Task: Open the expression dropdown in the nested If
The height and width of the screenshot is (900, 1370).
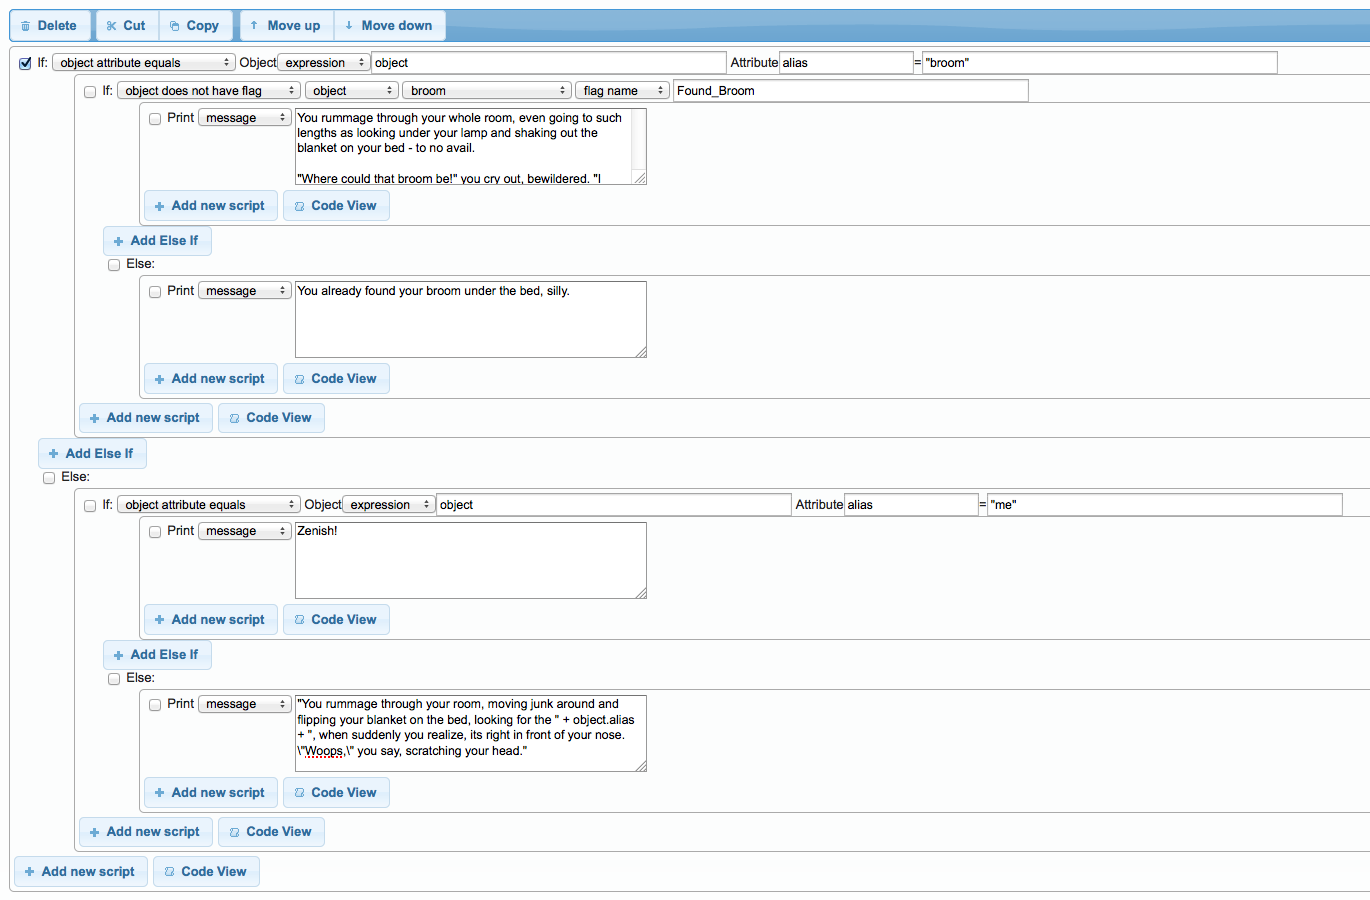Action: coord(388,504)
